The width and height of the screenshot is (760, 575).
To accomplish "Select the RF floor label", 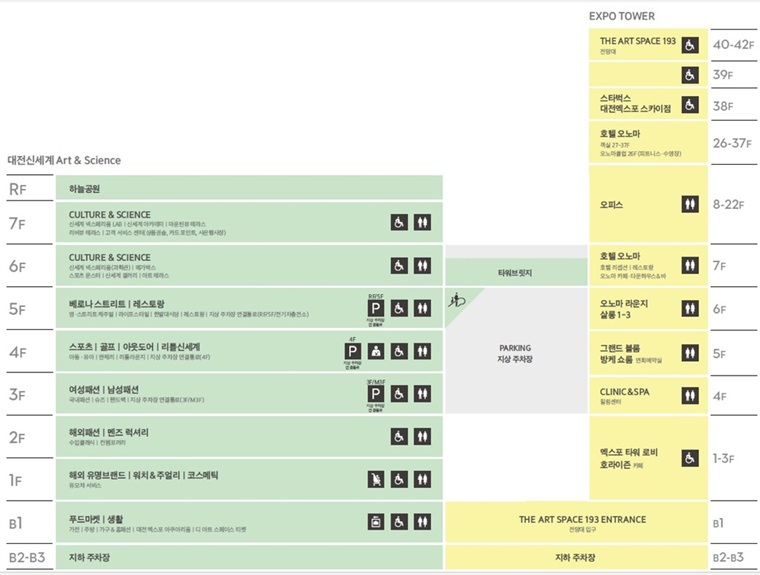I will pos(17,189).
